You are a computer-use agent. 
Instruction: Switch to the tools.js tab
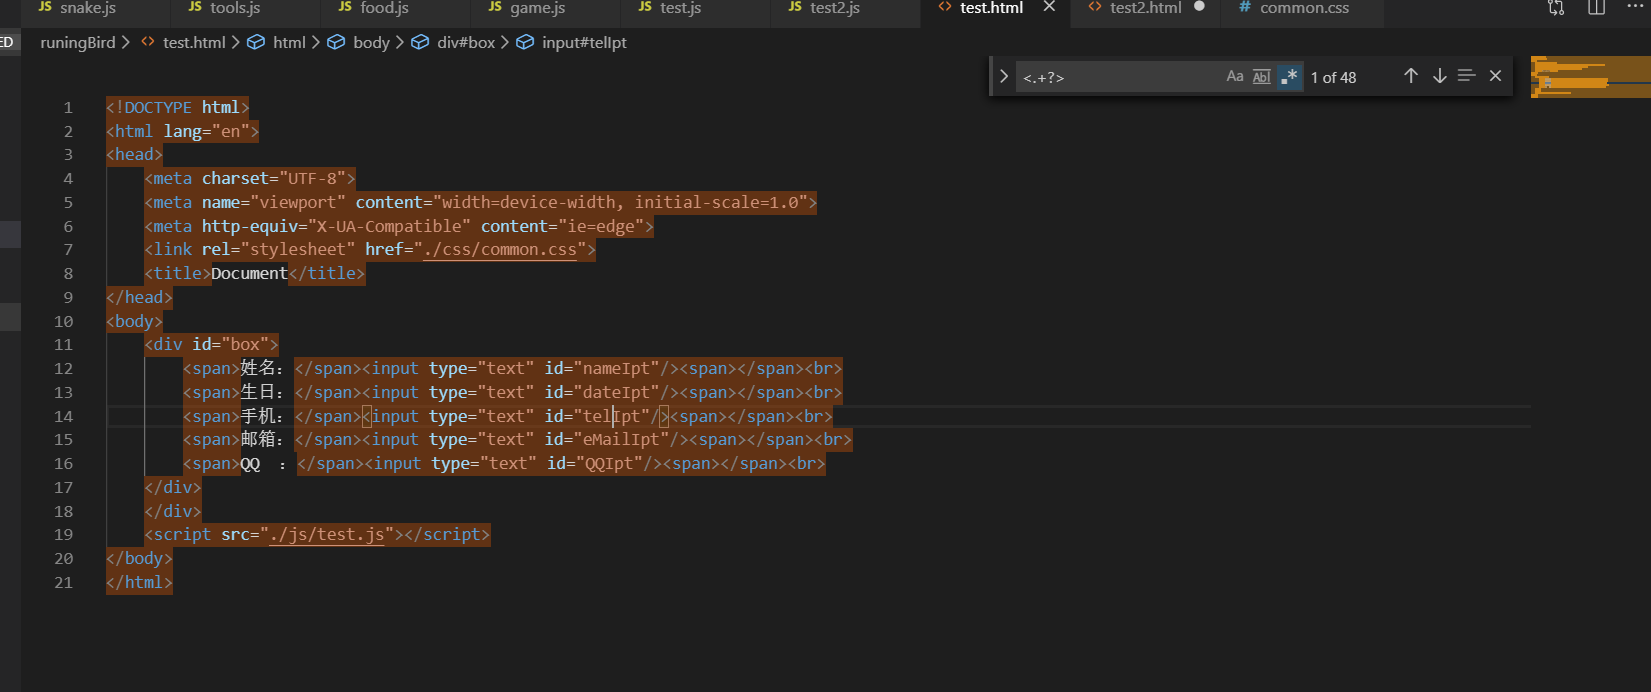(224, 8)
